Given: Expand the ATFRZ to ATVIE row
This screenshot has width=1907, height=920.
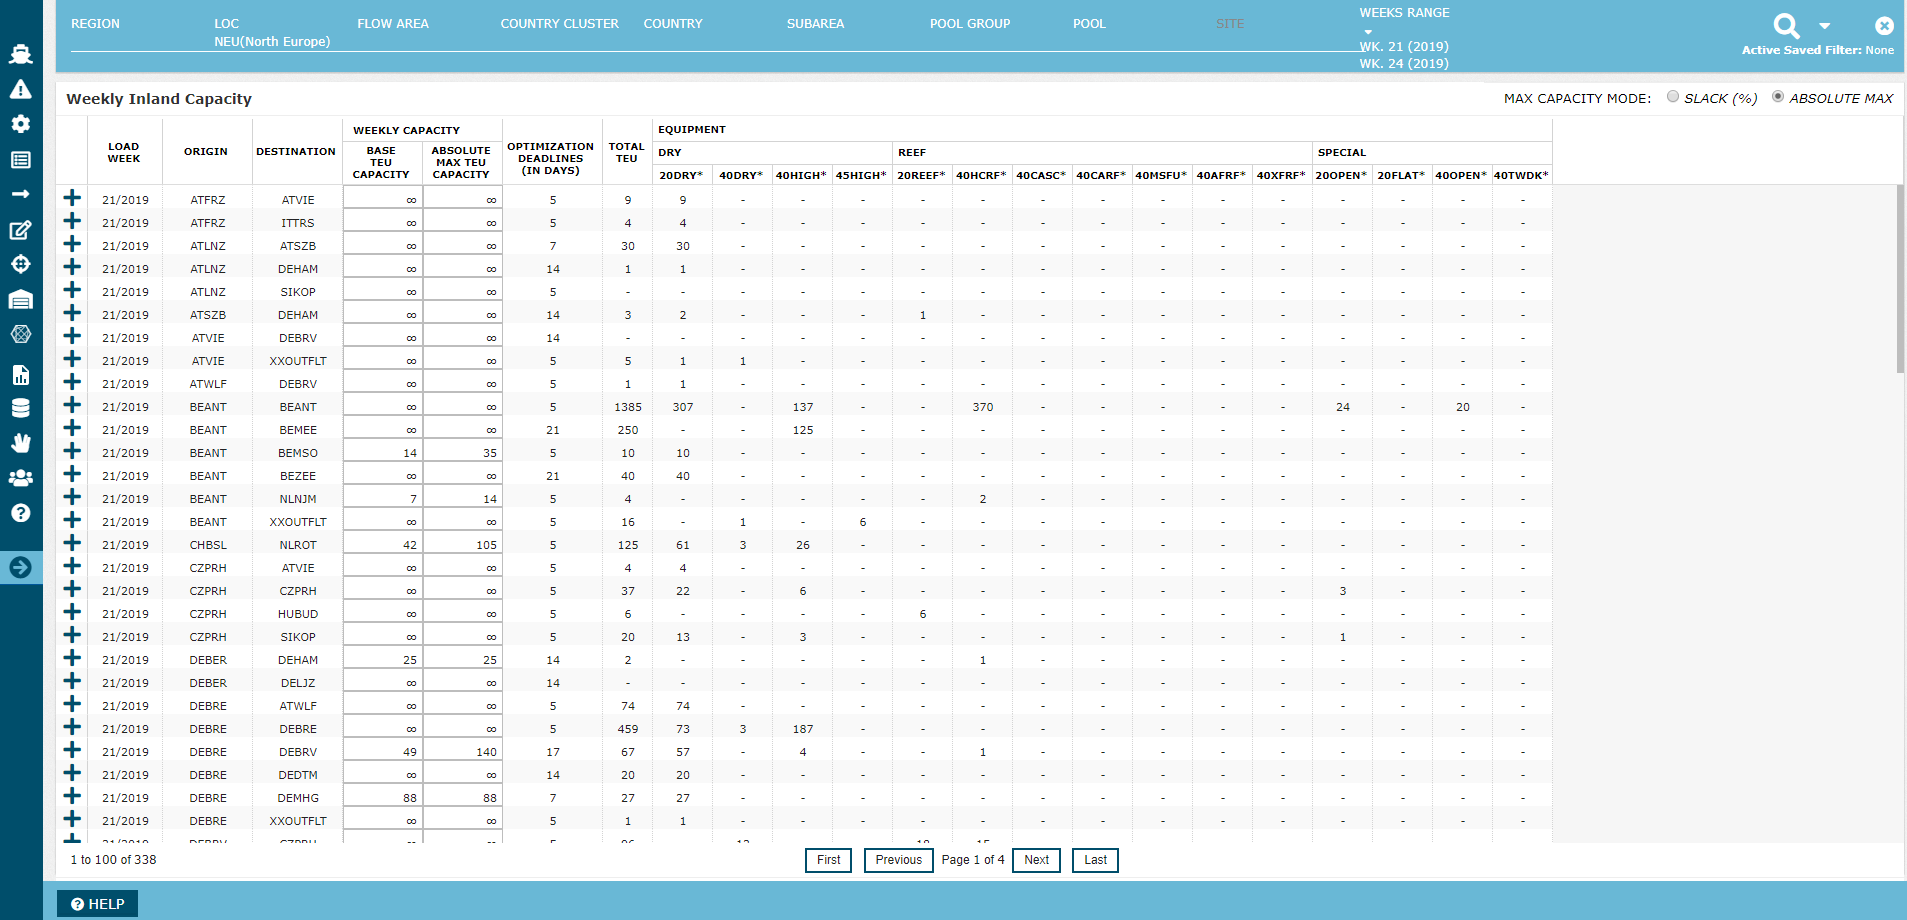Looking at the screenshot, I should click(72, 198).
